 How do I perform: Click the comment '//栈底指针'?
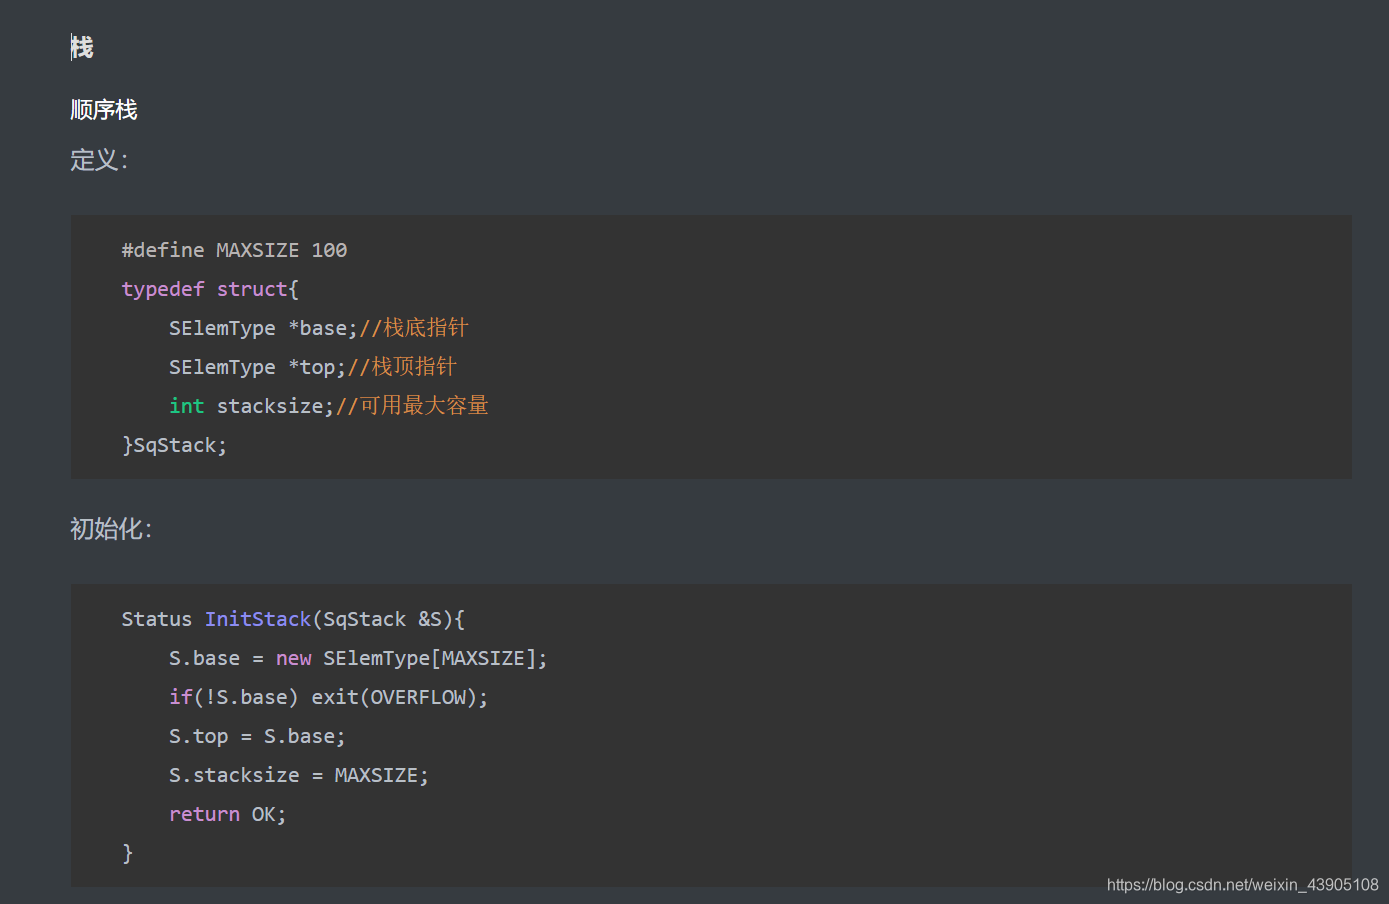click(x=414, y=328)
